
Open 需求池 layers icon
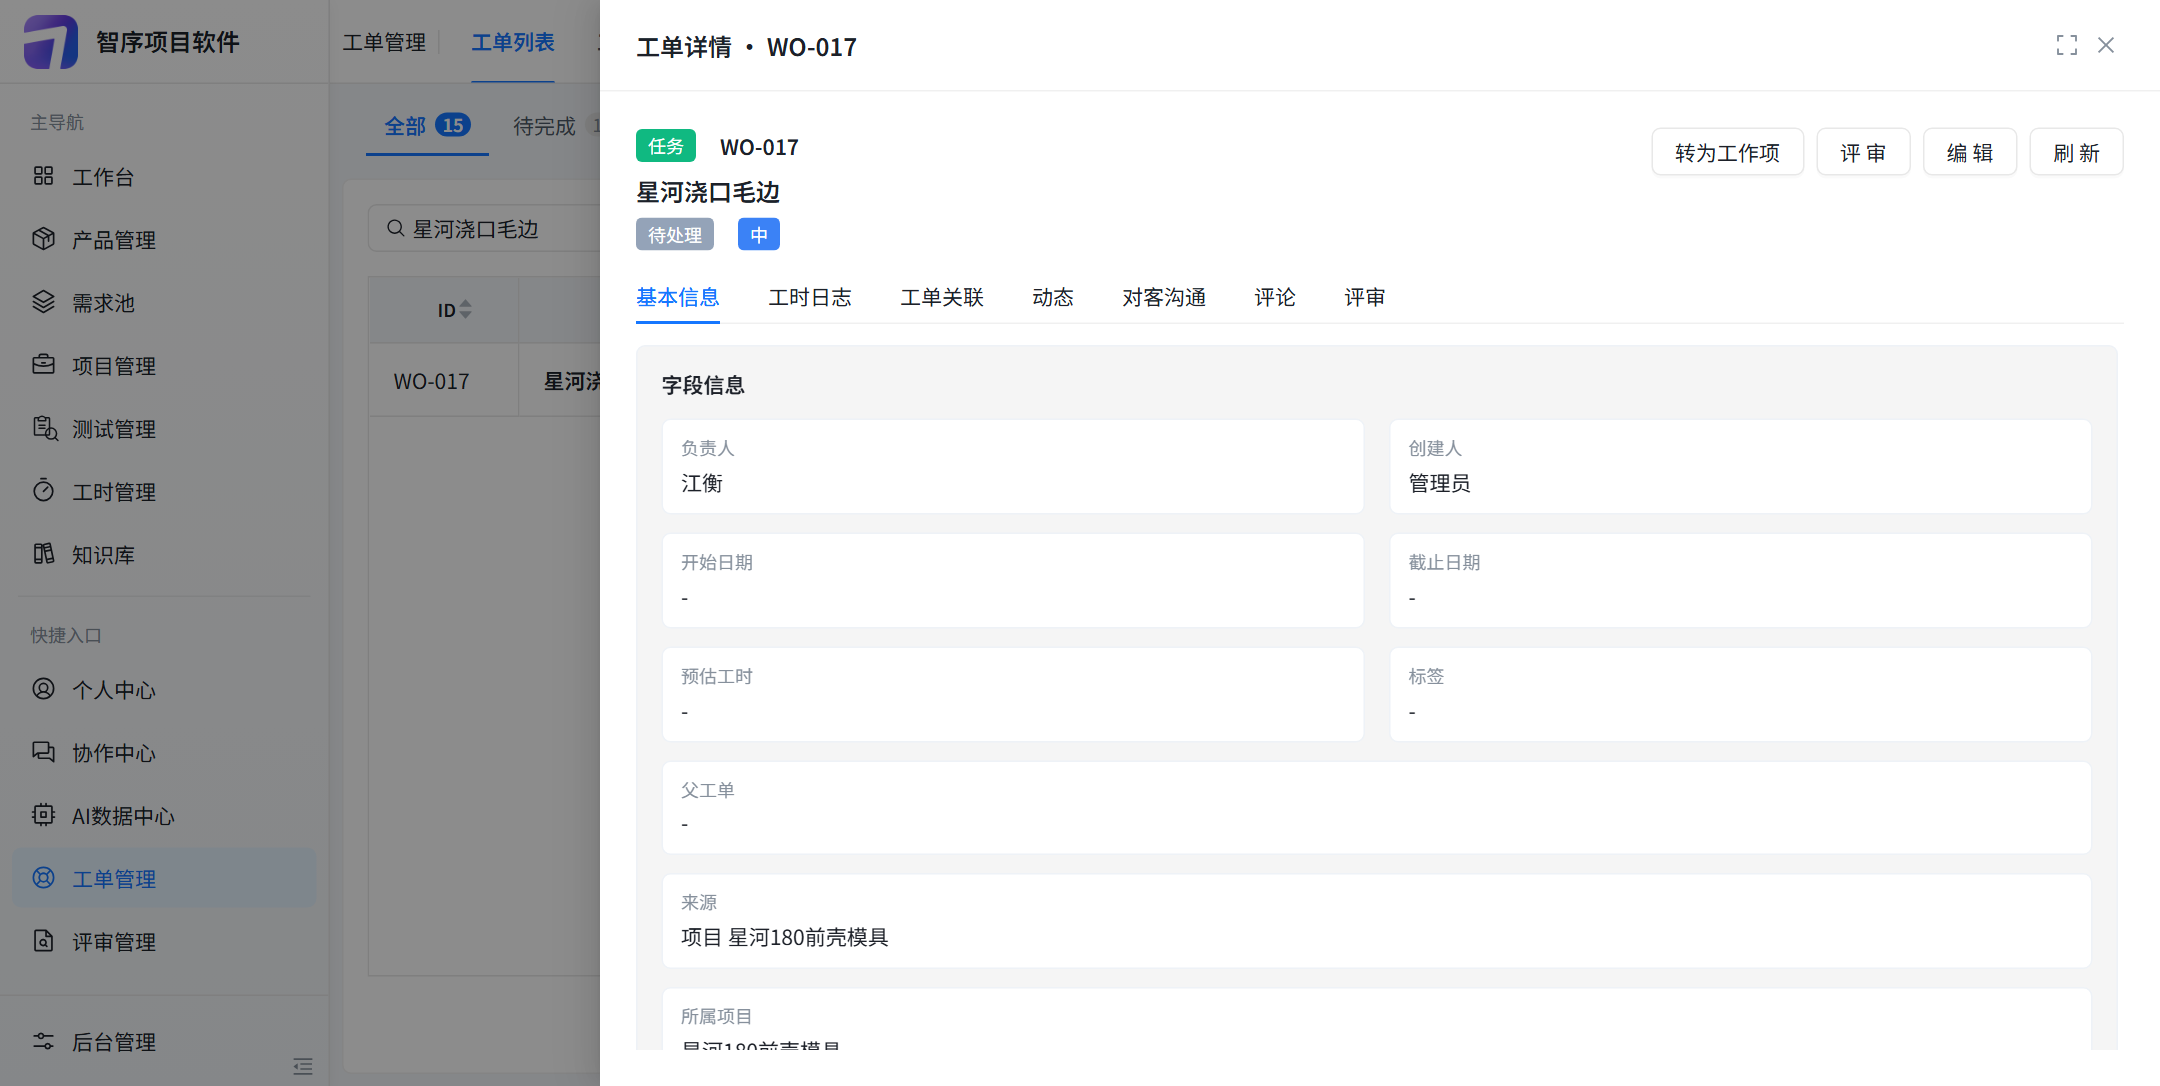tap(43, 302)
